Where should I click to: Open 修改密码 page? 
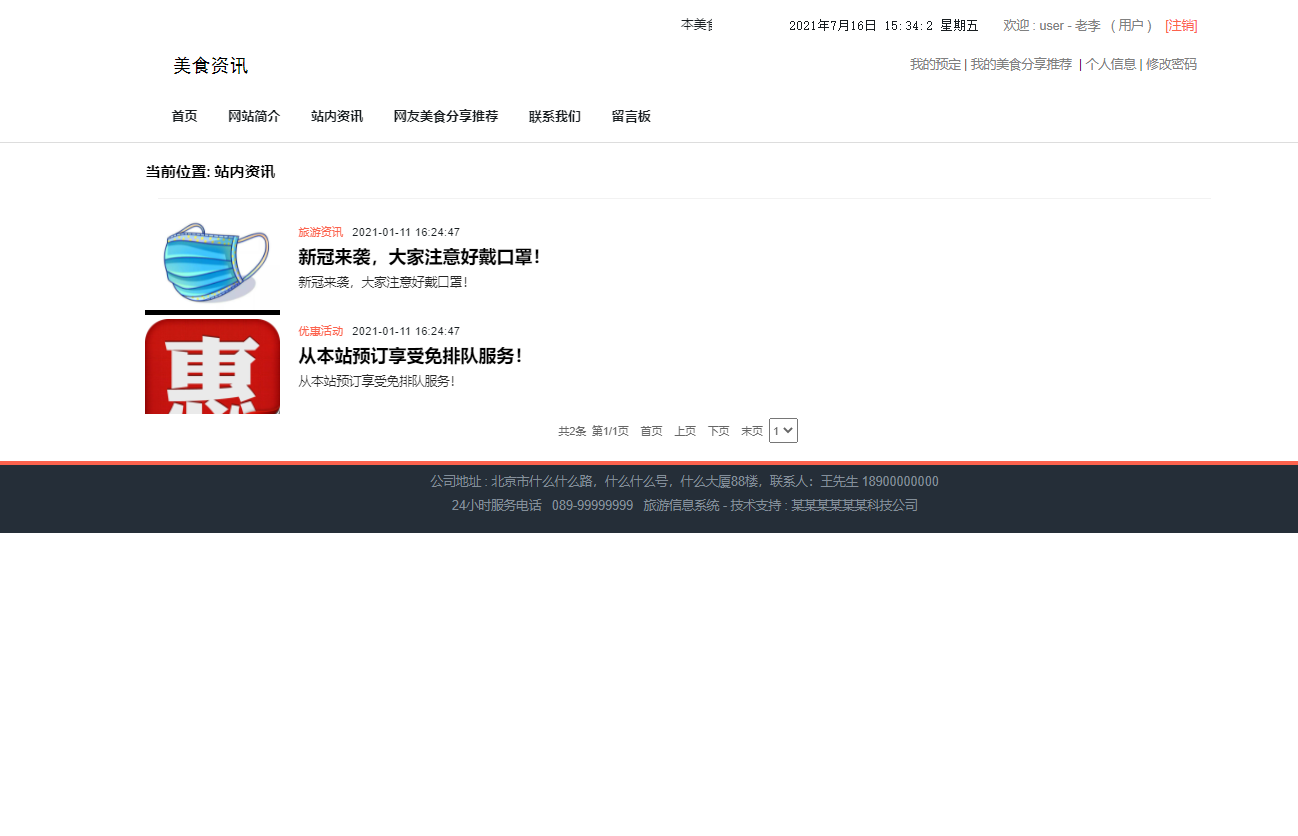point(1170,63)
